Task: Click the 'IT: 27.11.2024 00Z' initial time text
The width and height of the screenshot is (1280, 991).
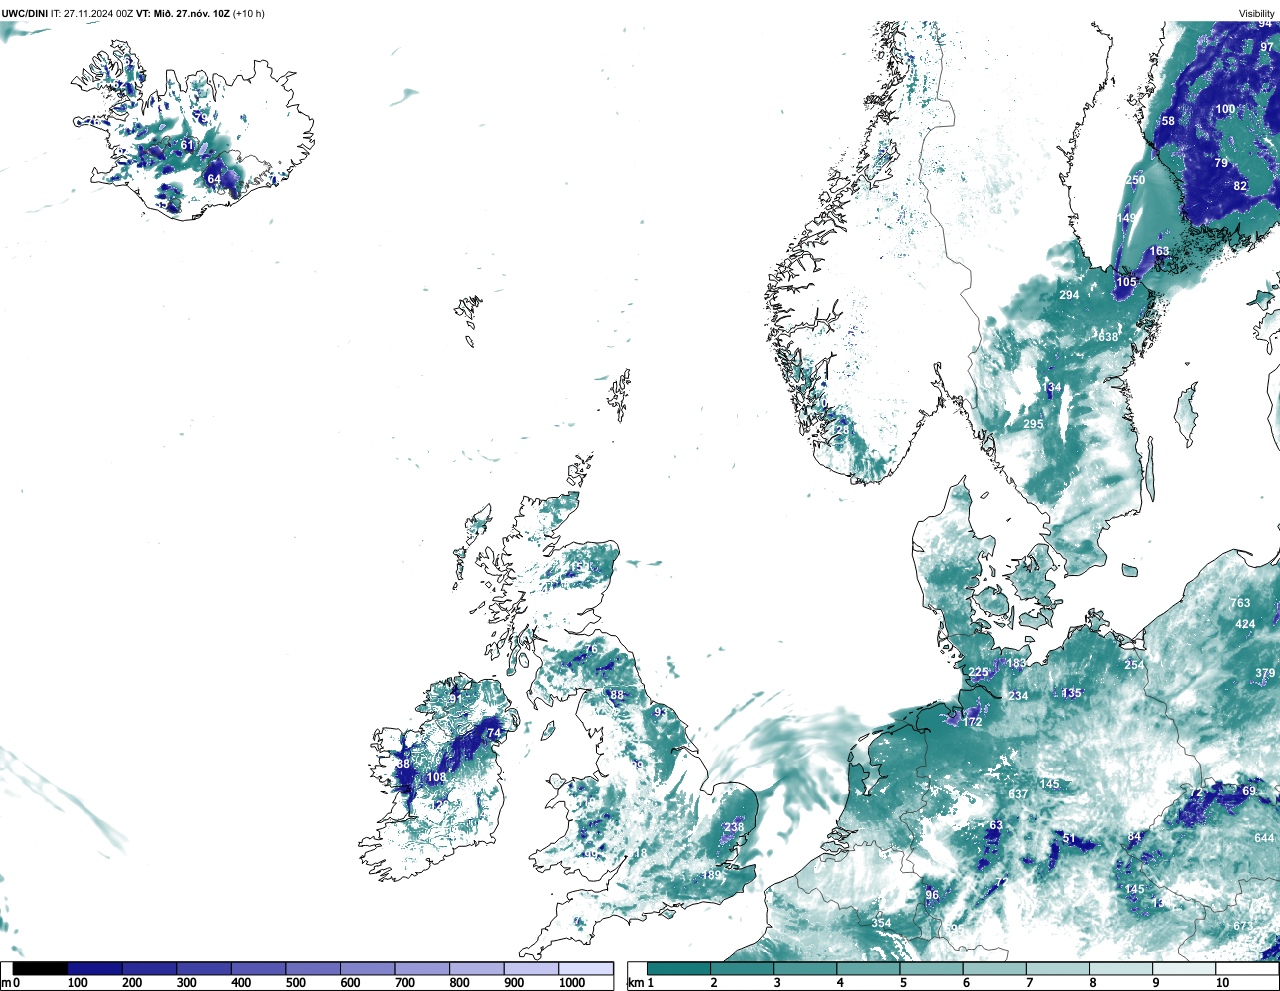Action: 92,13
